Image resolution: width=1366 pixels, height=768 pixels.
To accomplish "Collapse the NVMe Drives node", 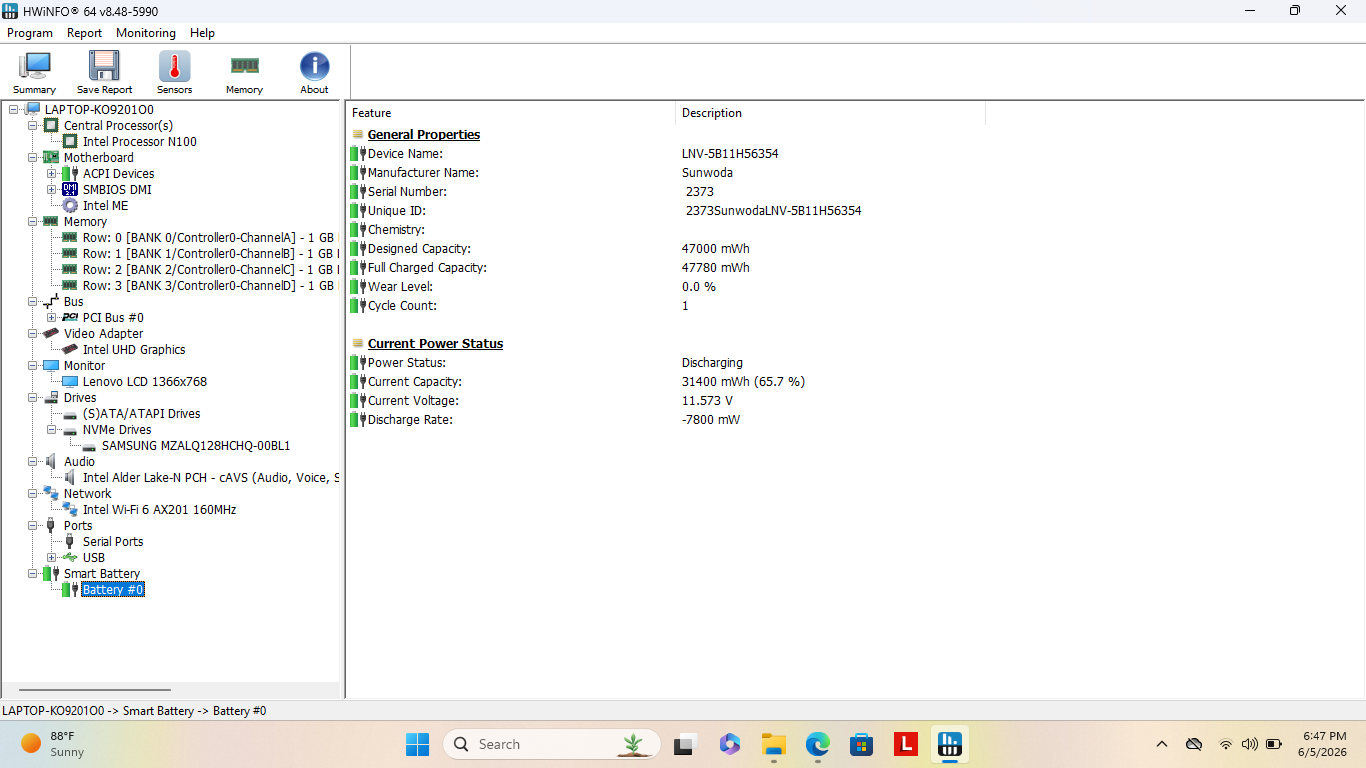I will (52, 430).
